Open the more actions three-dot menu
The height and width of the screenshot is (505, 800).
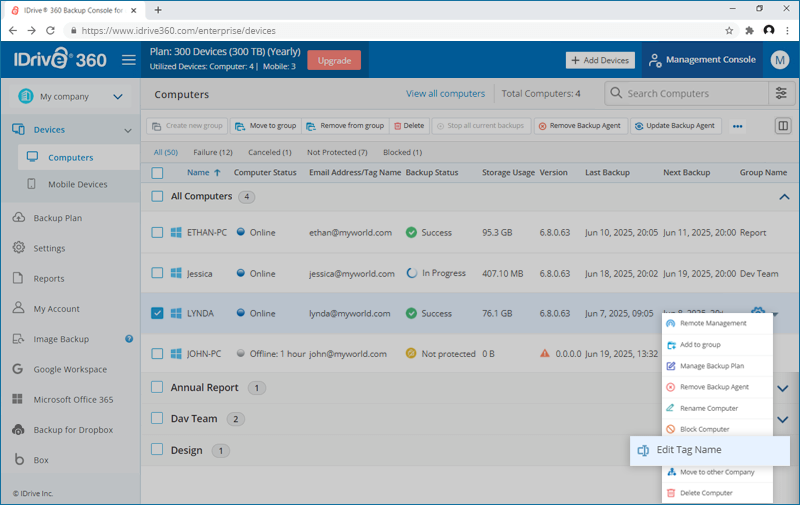(x=737, y=126)
